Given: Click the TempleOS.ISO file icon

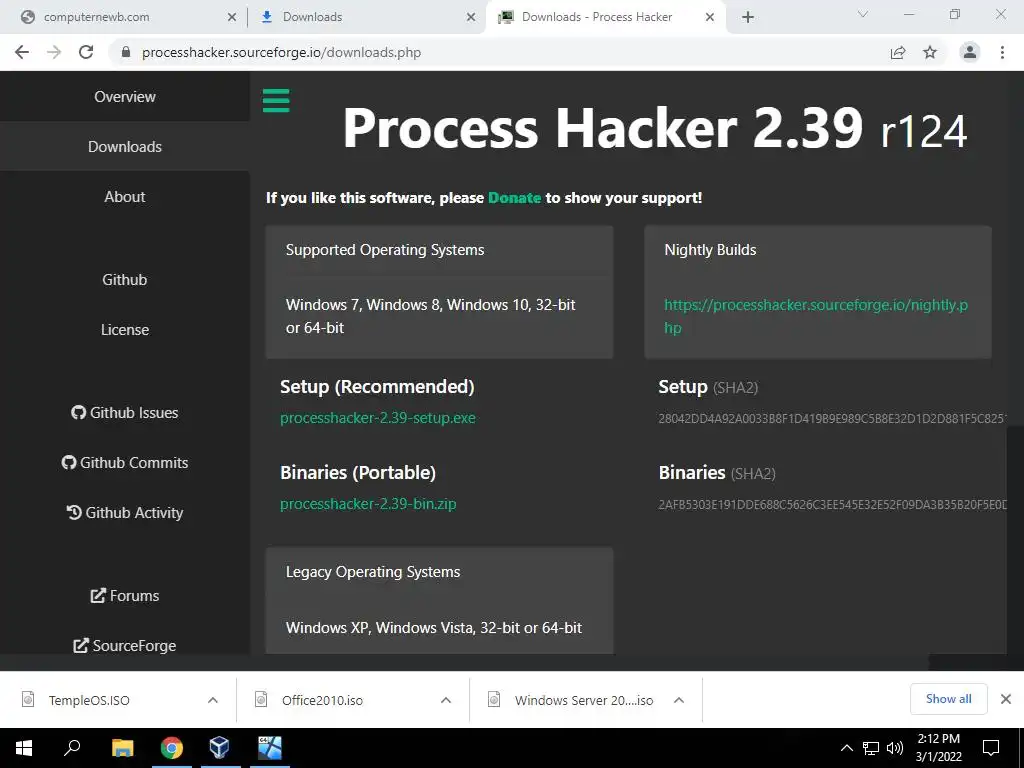Looking at the screenshot, I should [28, 699].
